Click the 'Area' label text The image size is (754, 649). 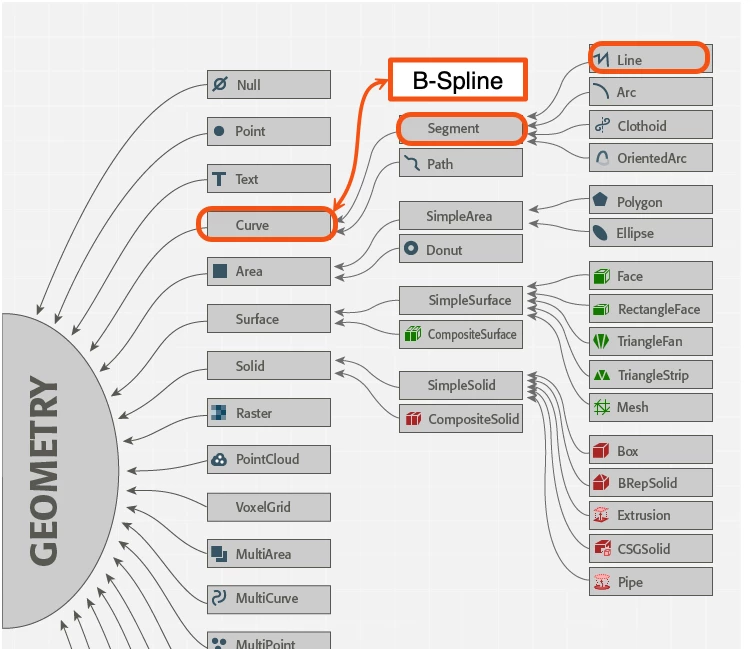point(249,271)
